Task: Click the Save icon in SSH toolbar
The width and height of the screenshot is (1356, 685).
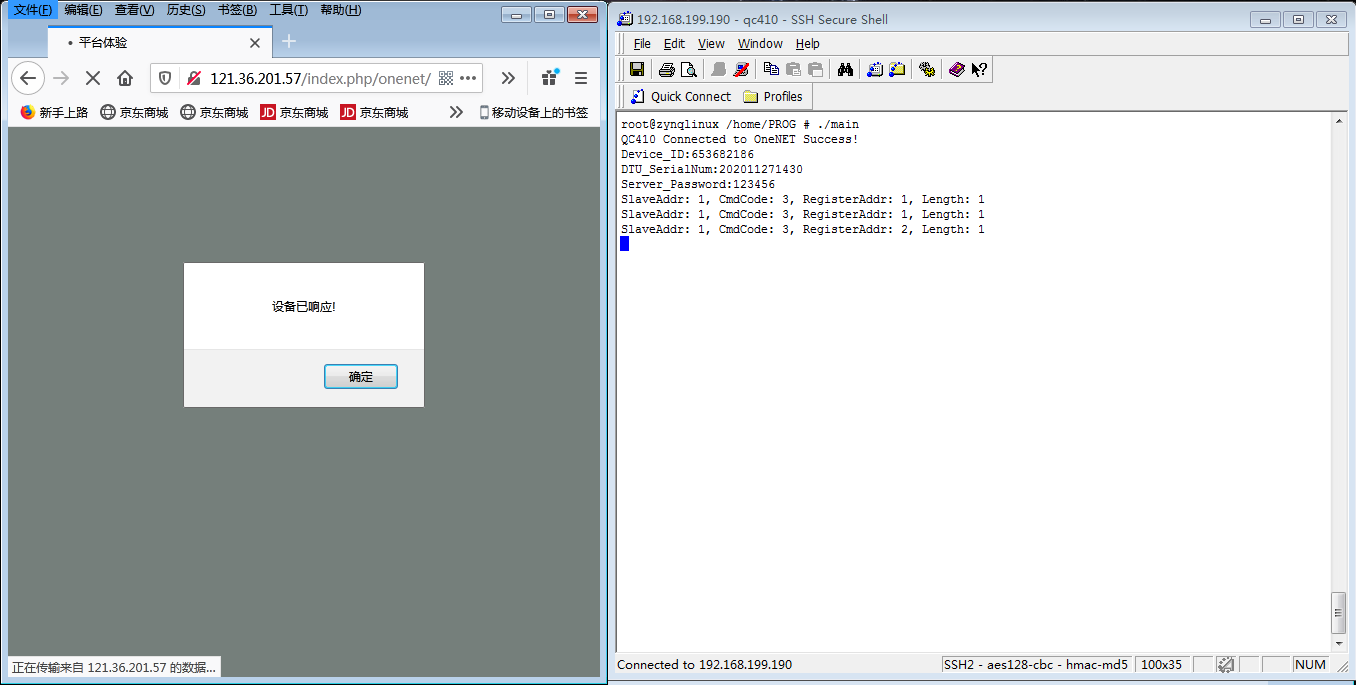Action: pyautogui.click(x=636, y=69)
